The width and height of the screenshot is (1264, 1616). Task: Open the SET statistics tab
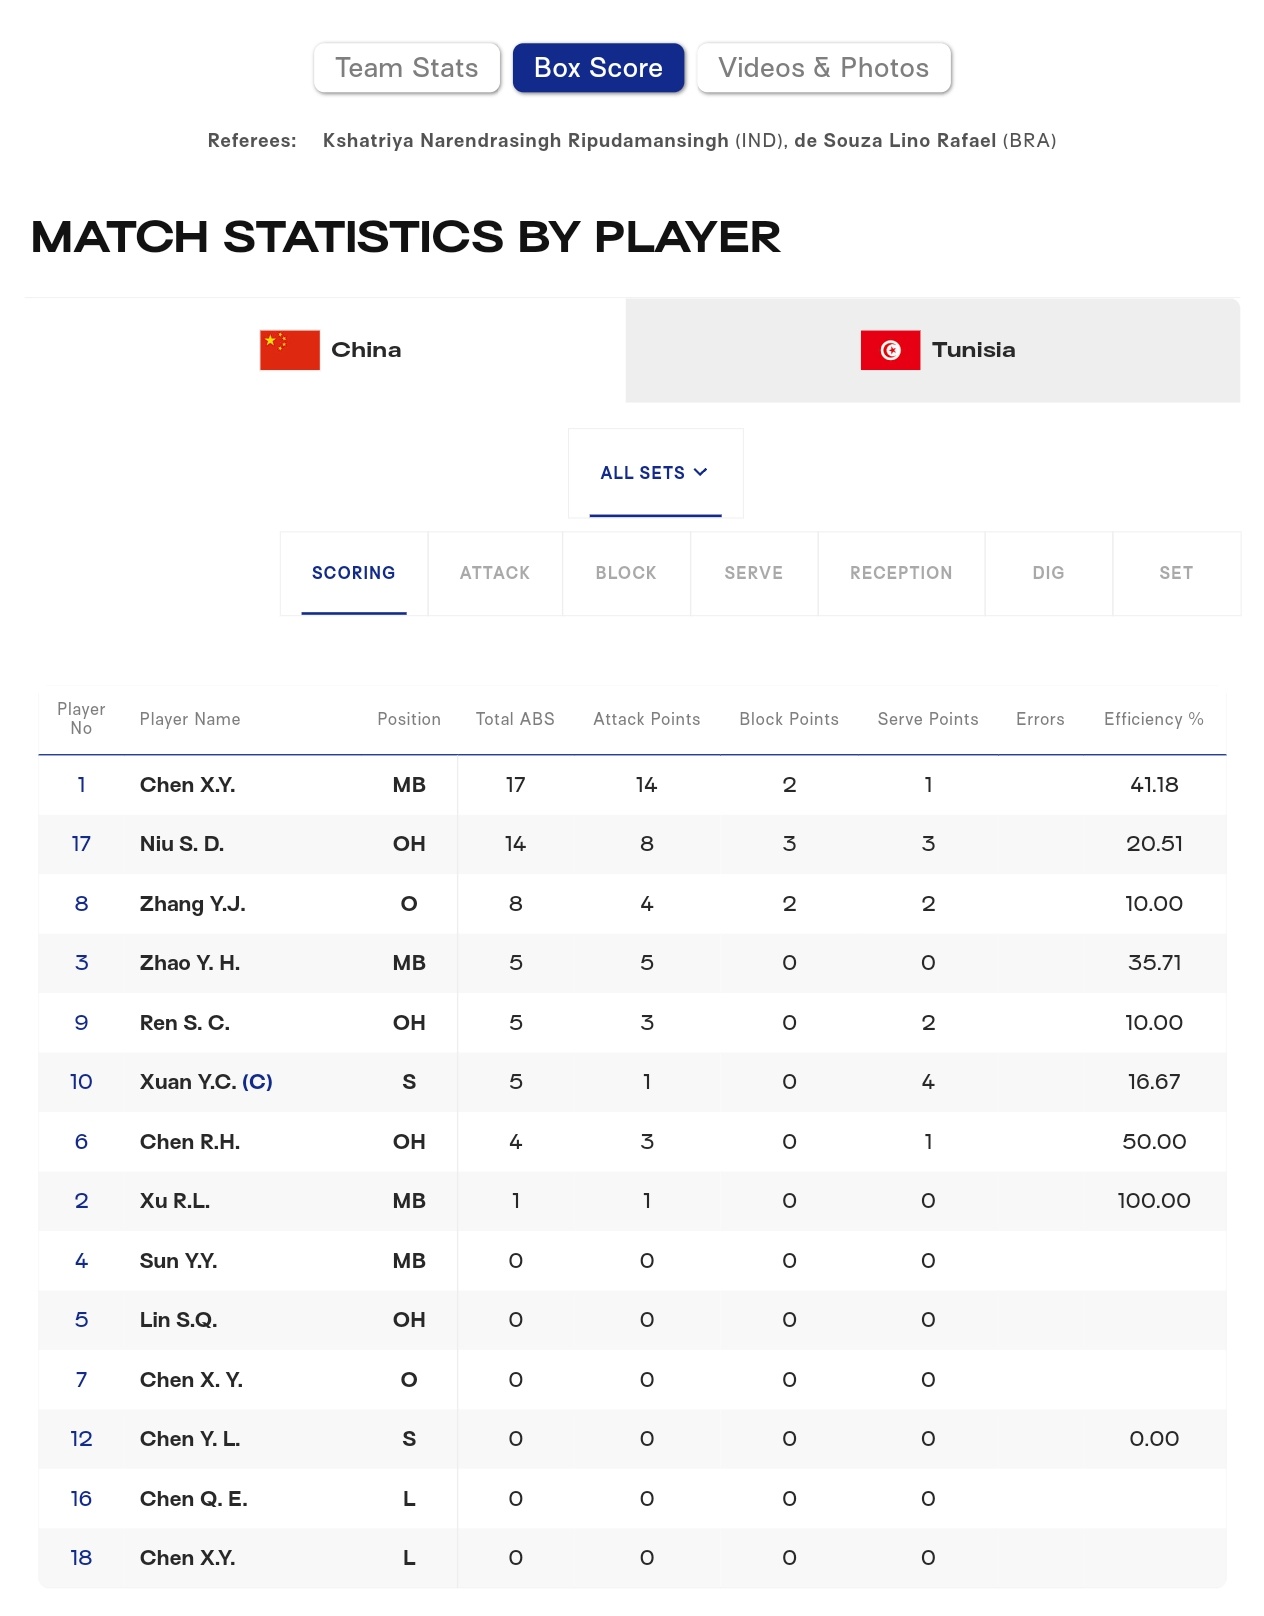pyautogui.click(x=1176, y=573)
